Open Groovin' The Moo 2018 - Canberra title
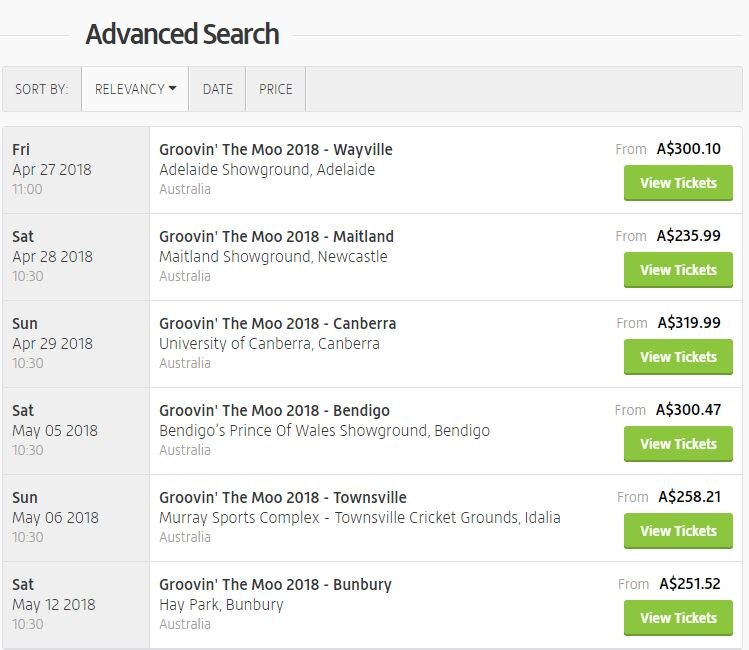Viewport: 749px width, 650px height. 277,324
